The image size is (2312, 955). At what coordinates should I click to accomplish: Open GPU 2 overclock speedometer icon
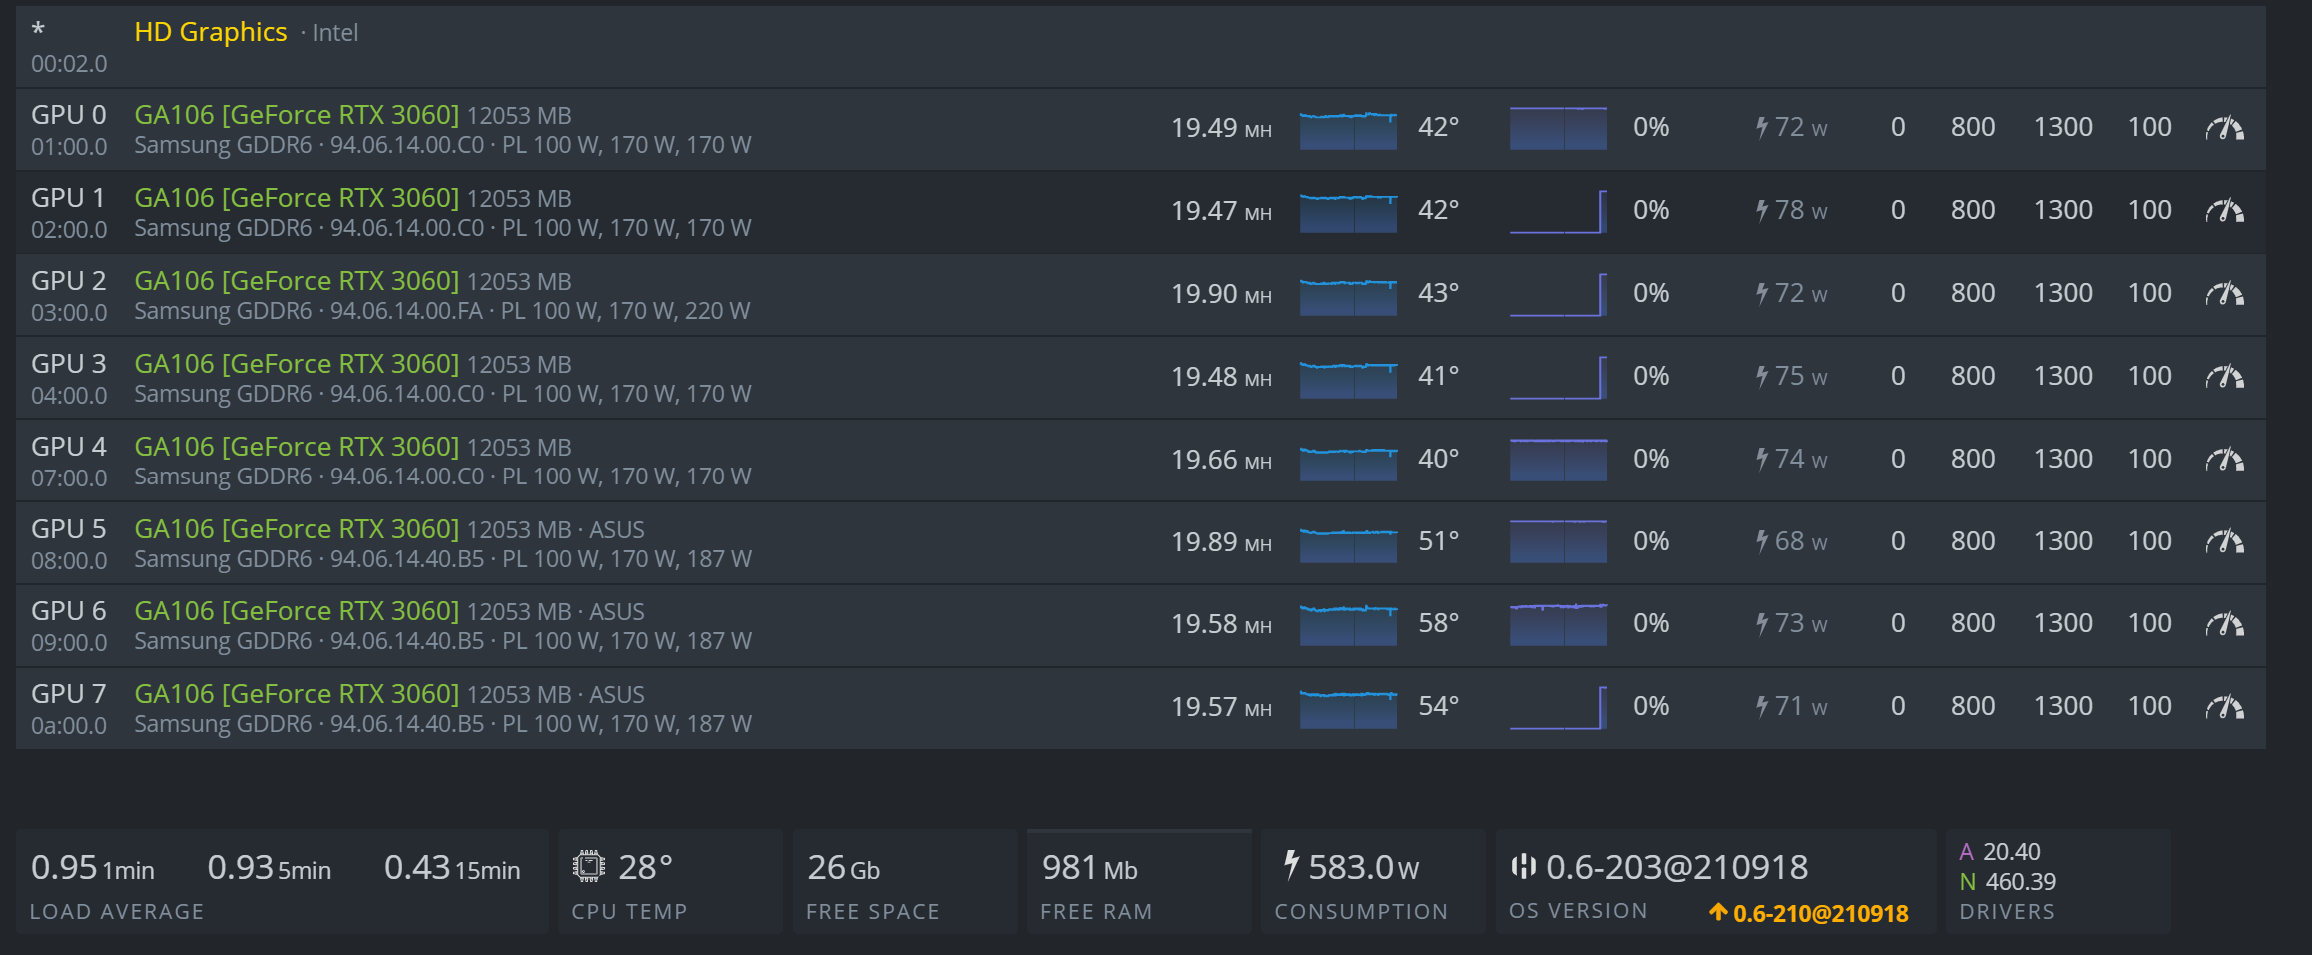point(2224,294)
